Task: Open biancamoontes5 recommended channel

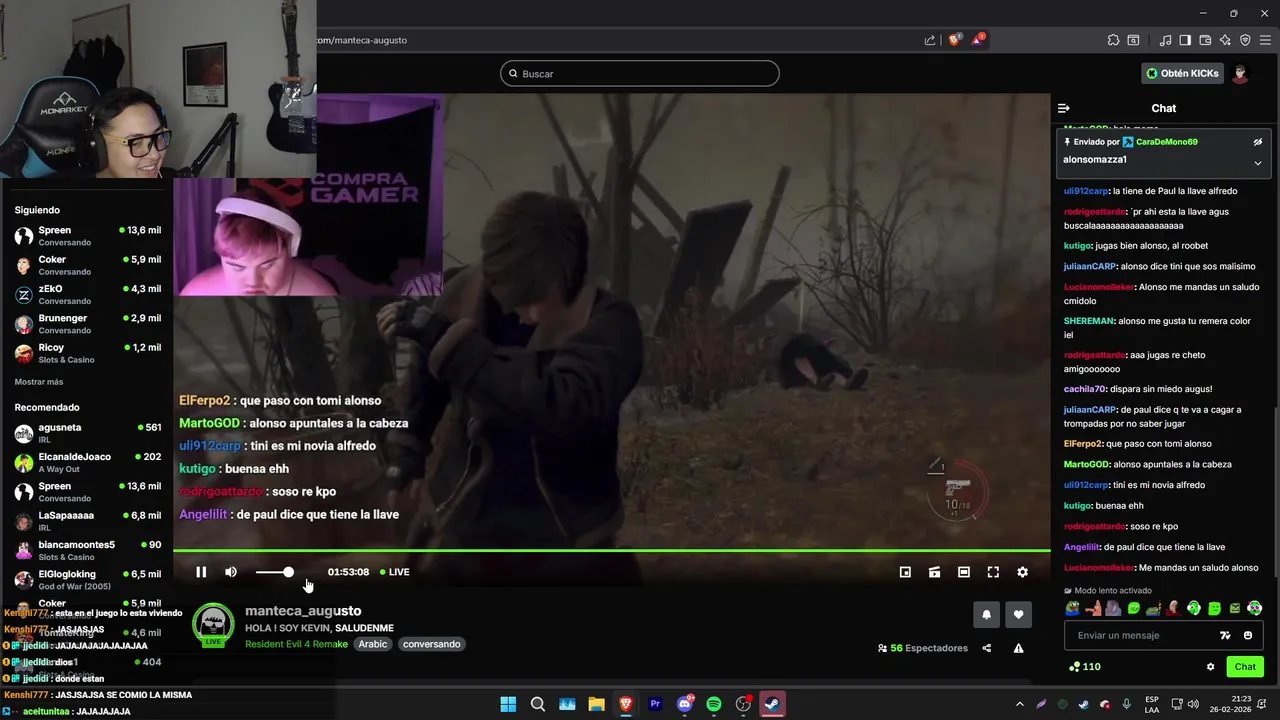Action: click(x=88, y=550)
